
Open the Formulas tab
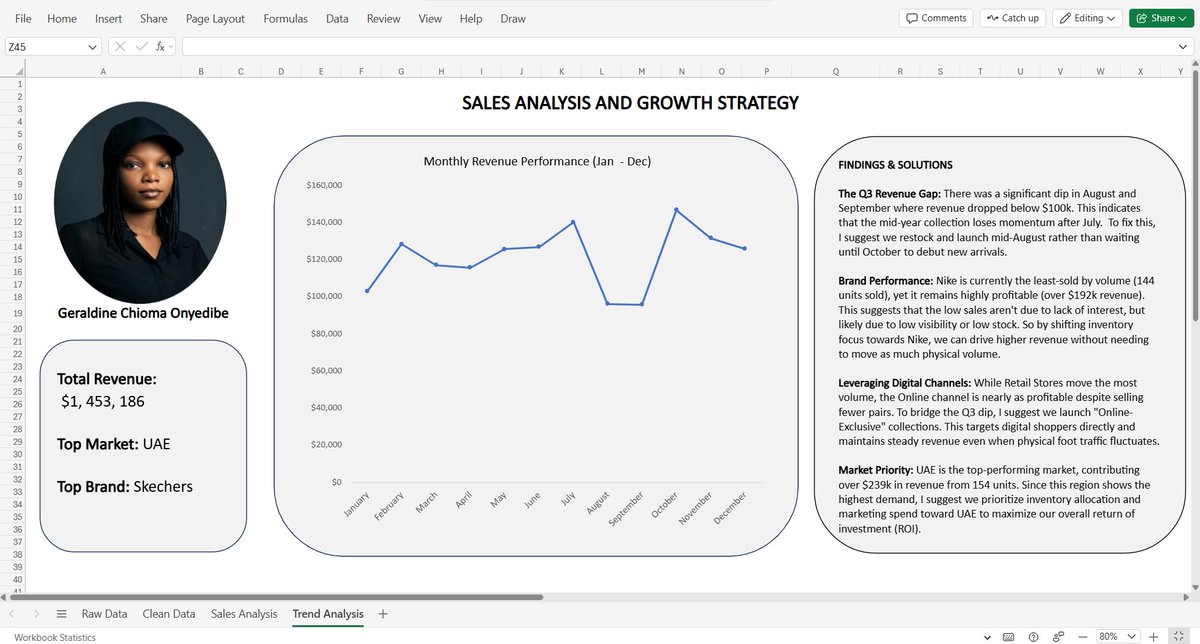(286, 19)
